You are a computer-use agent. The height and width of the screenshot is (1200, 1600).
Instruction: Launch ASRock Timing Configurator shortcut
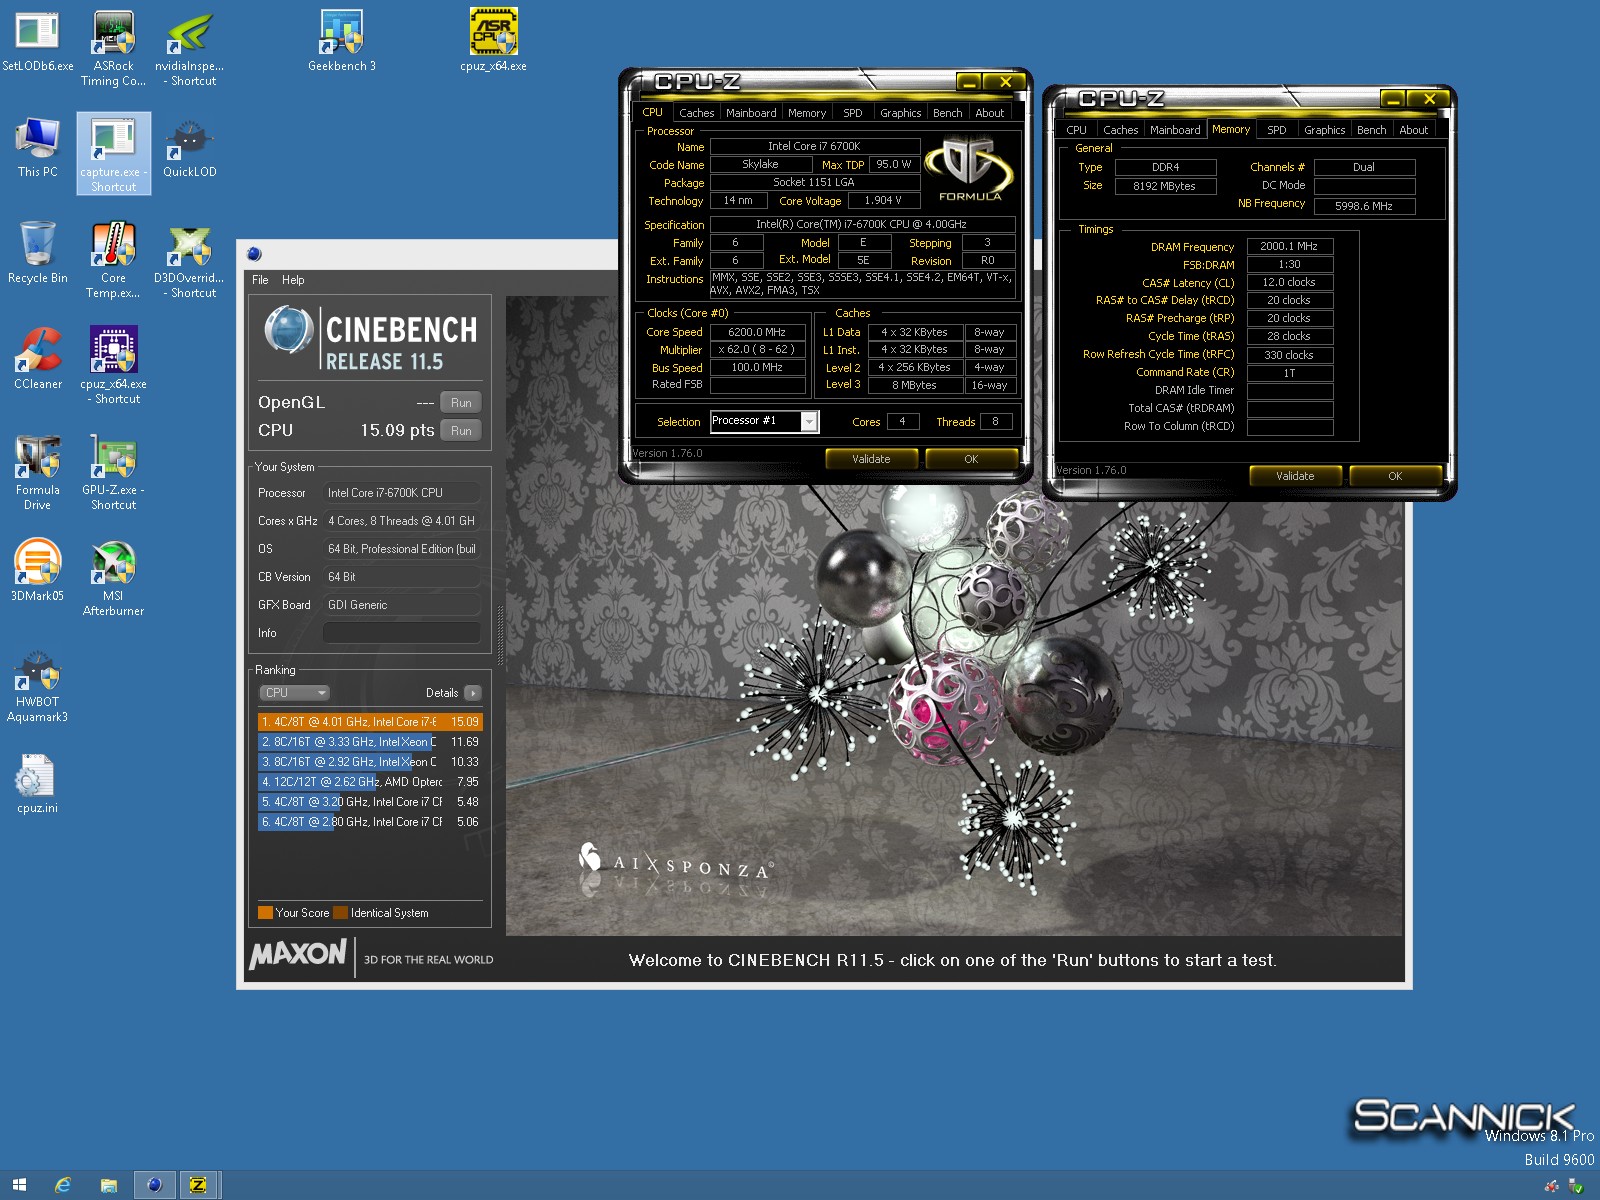pyautogui.click(x=113, y=48)
